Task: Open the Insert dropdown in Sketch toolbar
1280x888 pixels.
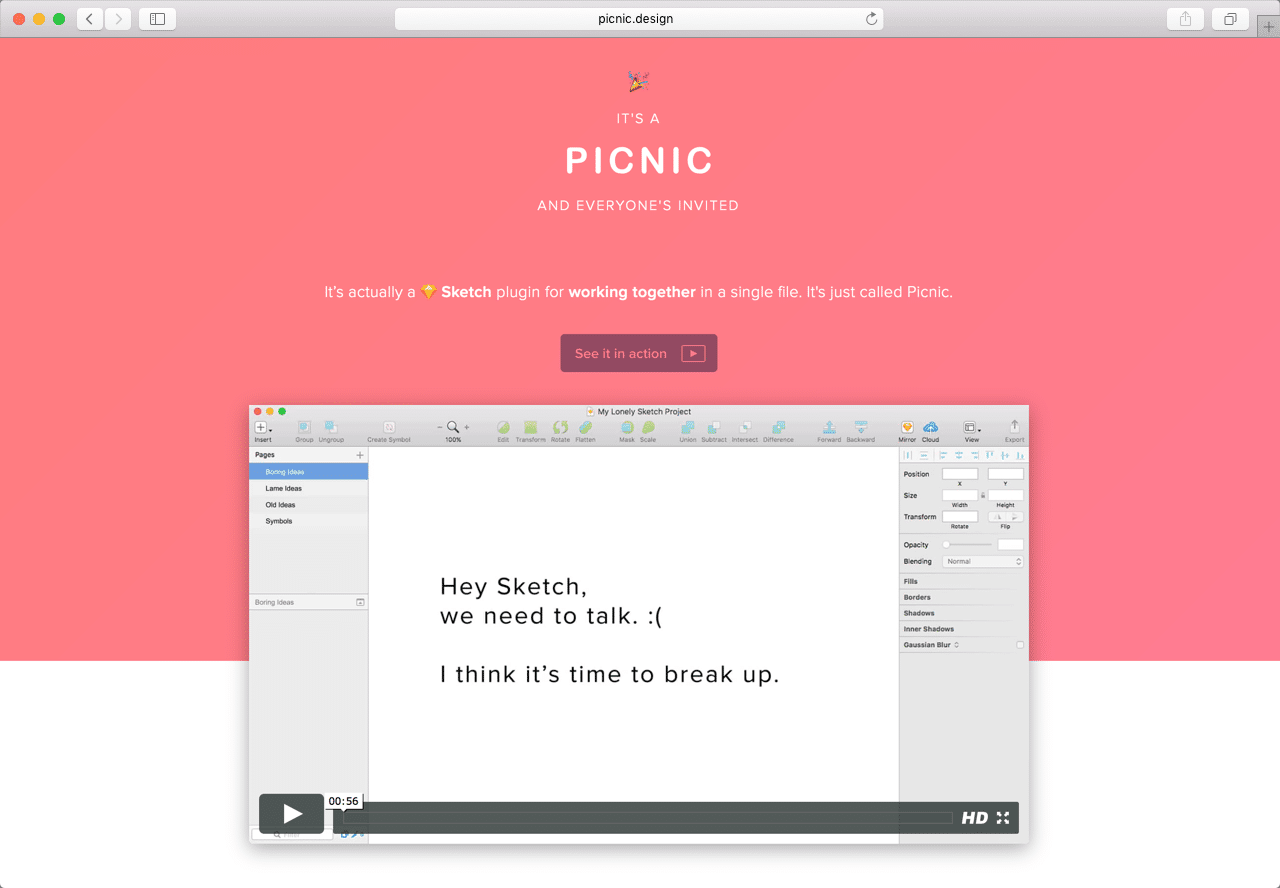Action: pos(263,429)
